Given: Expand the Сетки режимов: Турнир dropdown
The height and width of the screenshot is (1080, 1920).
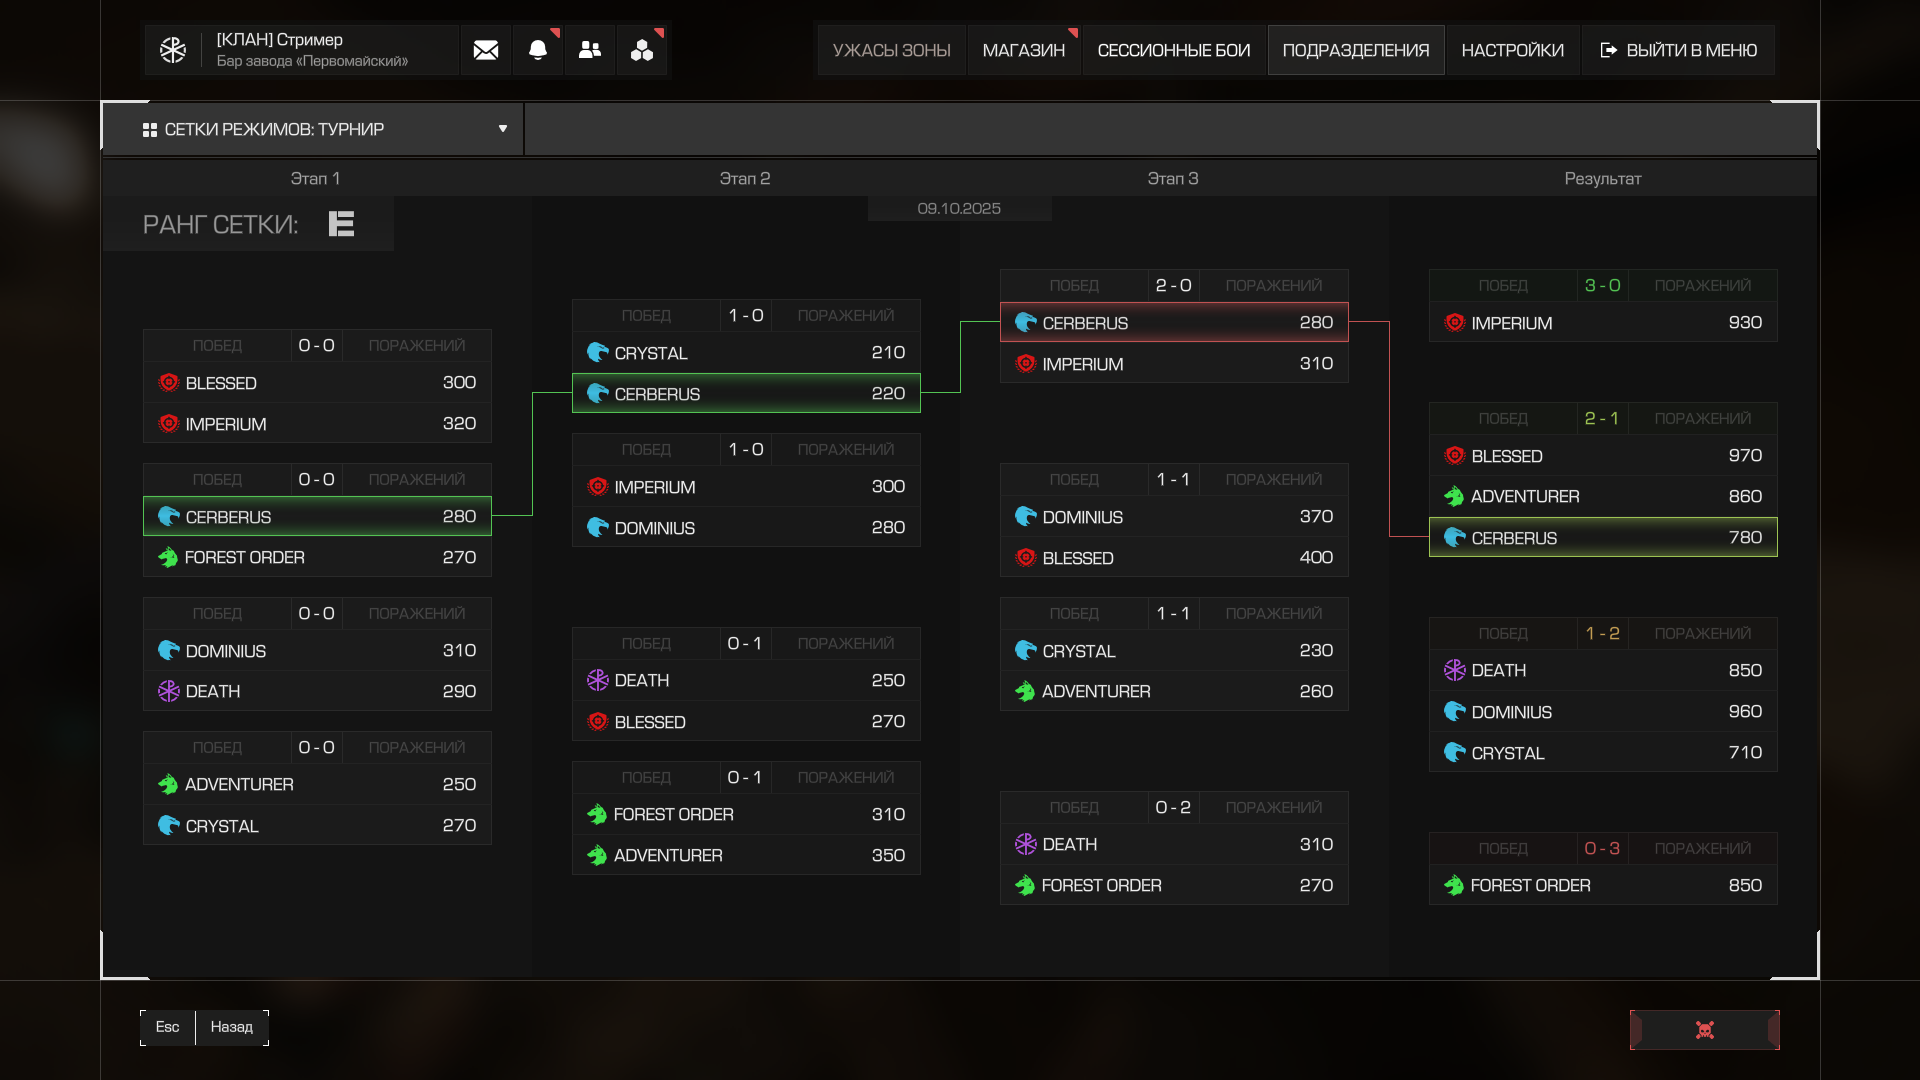Looking at the screenshot, I should [x=503, y=129].
